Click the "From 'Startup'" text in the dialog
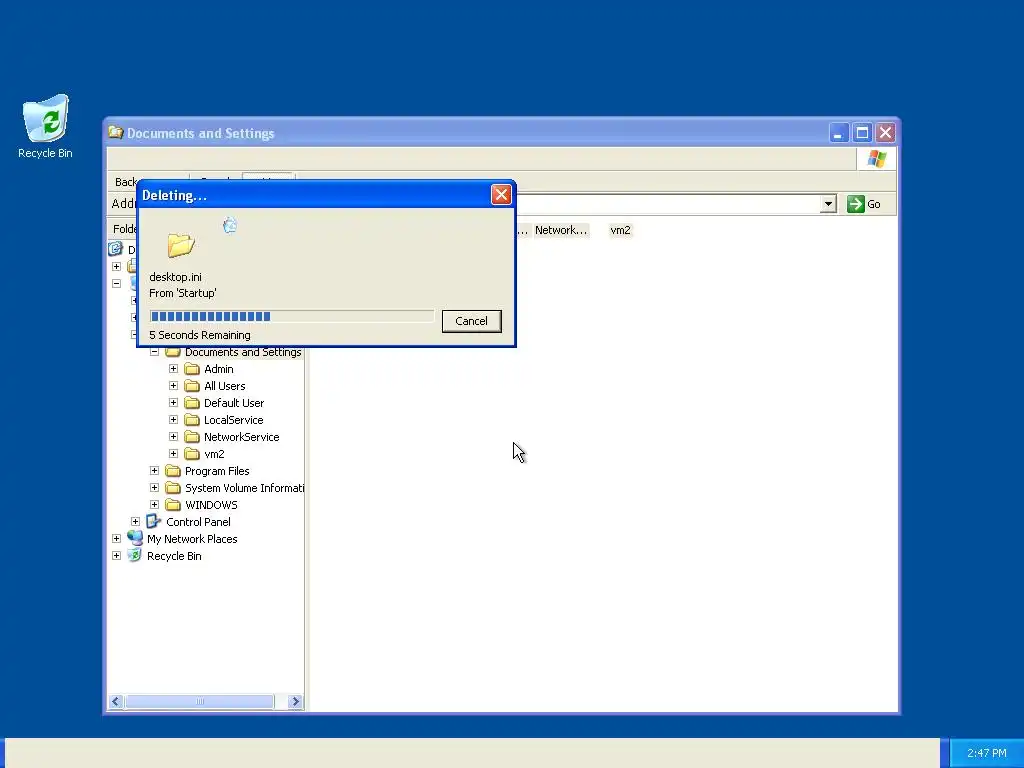 tap(183, 293)
